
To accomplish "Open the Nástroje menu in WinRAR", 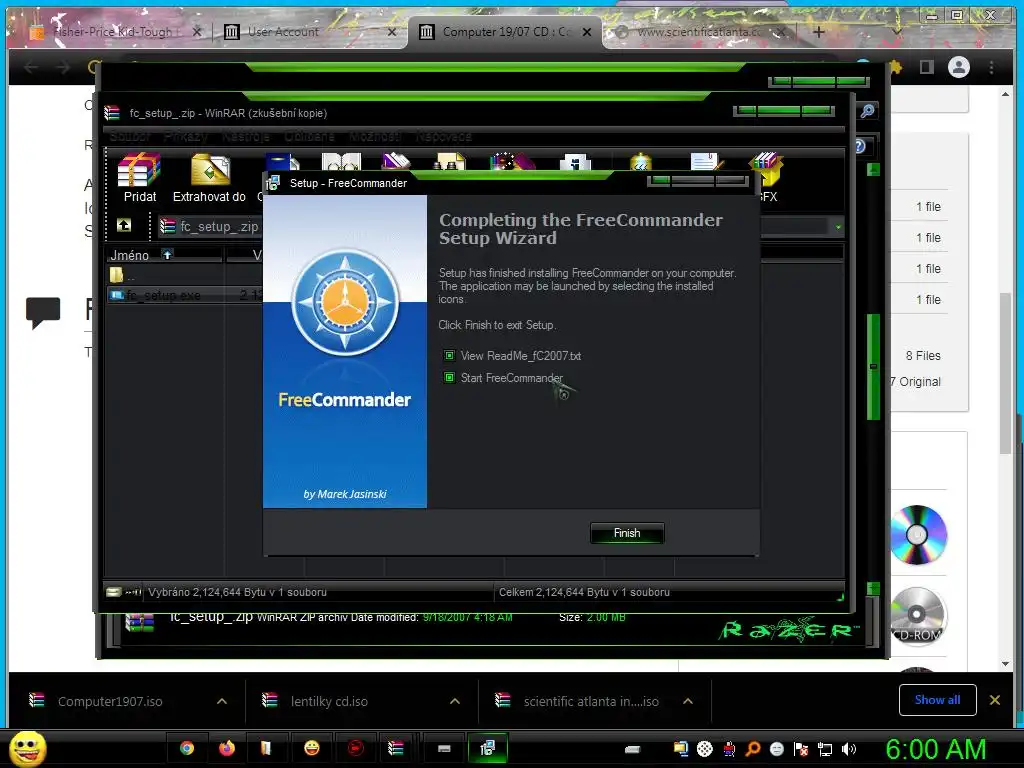I will point(246,136).
